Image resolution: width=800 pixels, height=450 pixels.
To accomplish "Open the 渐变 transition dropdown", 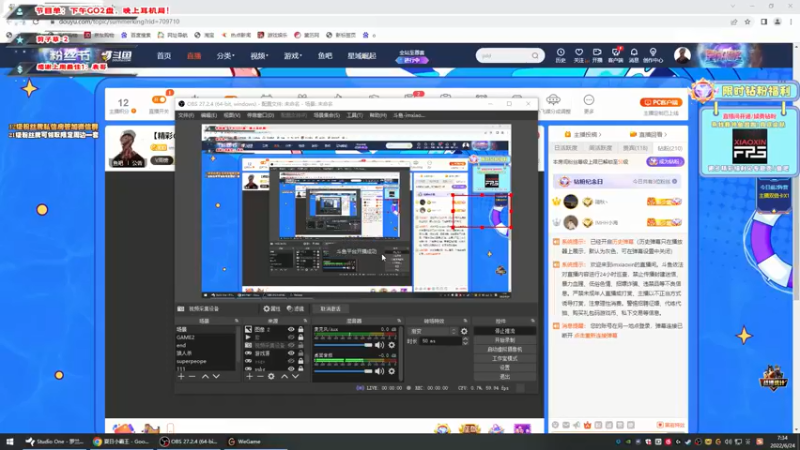I will [433, 331].
